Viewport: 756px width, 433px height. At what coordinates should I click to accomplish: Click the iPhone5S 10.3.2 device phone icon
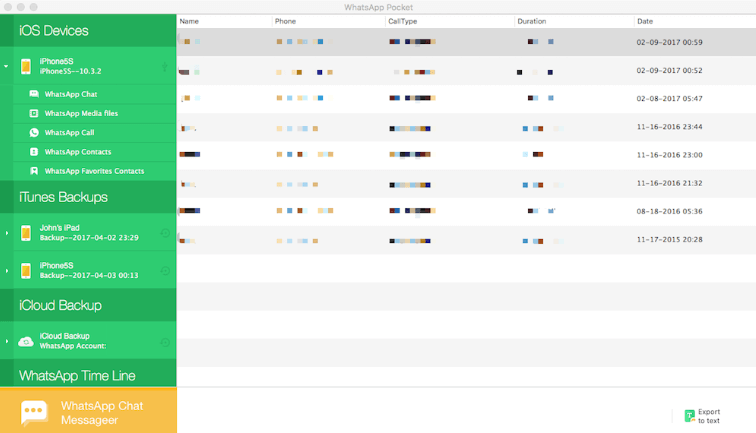26,66
